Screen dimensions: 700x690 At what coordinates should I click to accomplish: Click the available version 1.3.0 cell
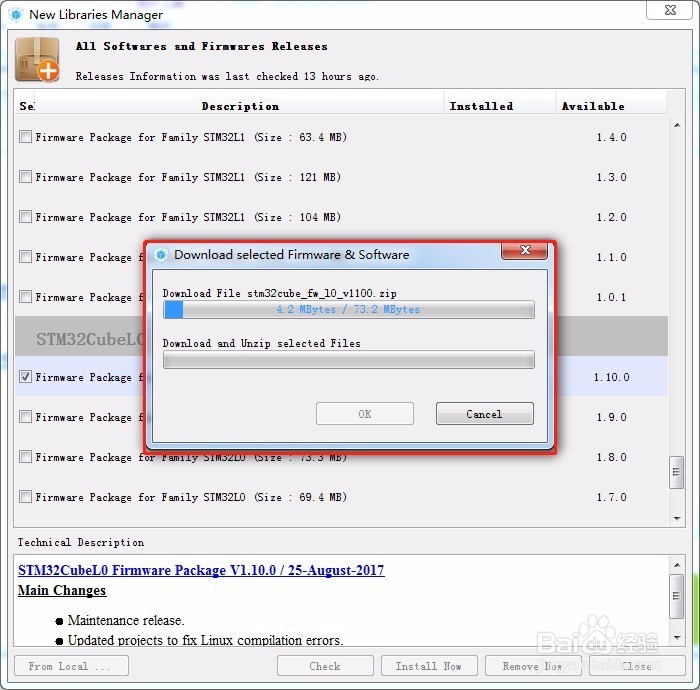coord(611,177)
